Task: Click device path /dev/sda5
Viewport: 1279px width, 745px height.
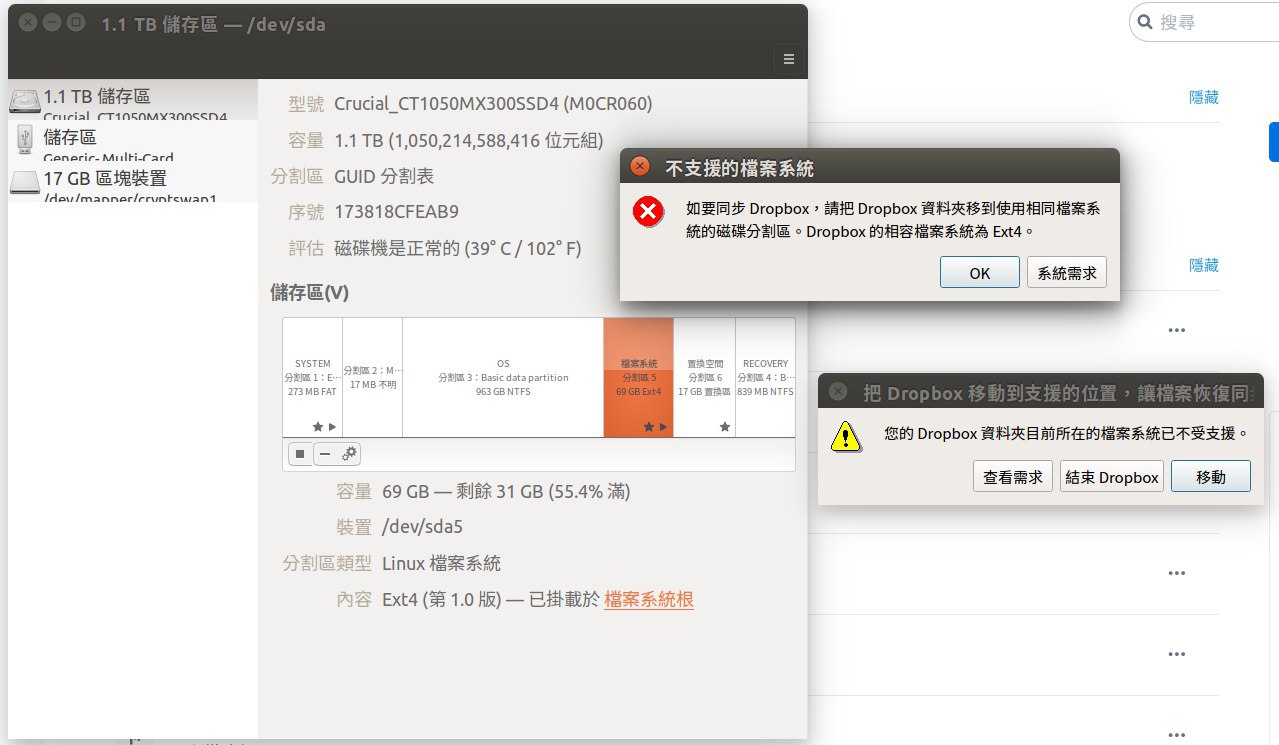Action: 423,527
